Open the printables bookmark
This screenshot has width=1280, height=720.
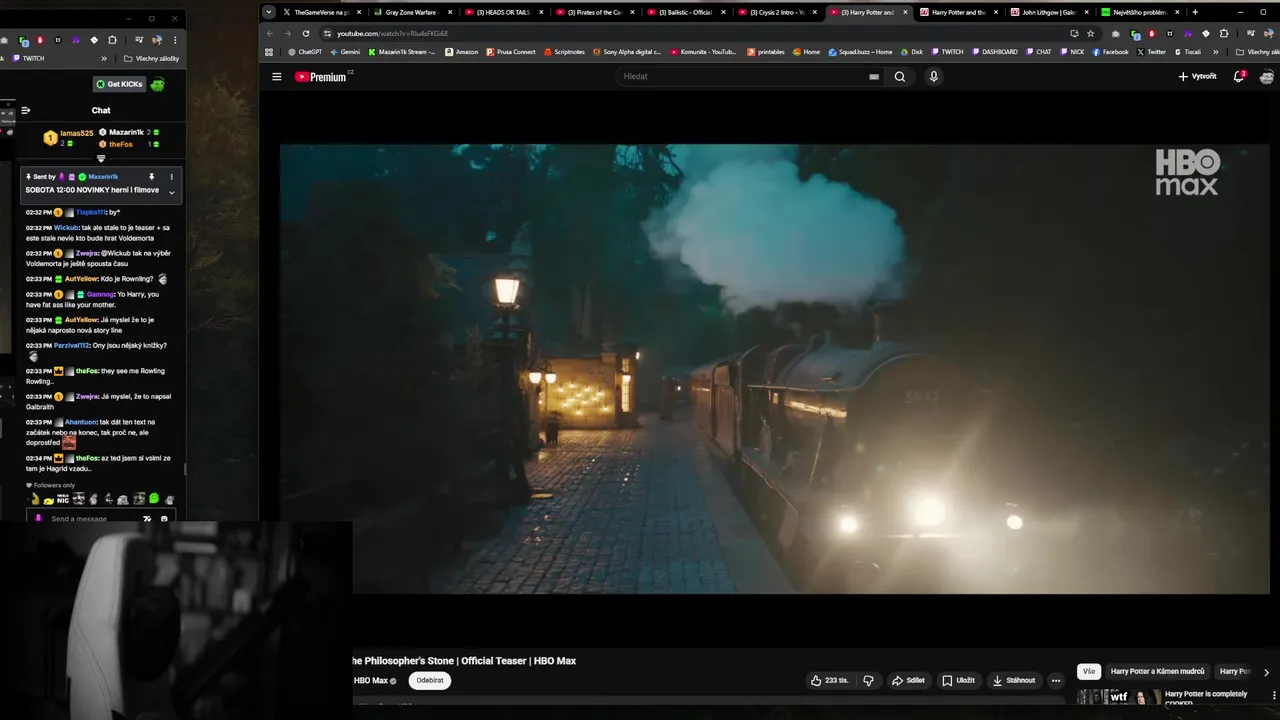pos(766,52)
